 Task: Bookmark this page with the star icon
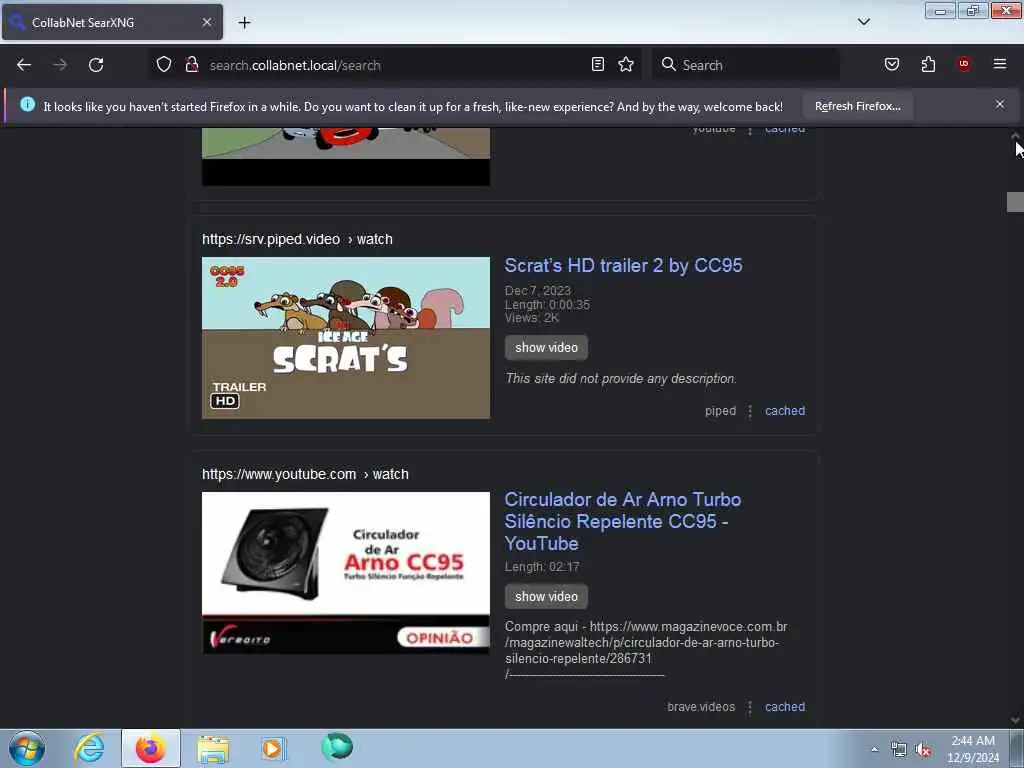(626, 65)
